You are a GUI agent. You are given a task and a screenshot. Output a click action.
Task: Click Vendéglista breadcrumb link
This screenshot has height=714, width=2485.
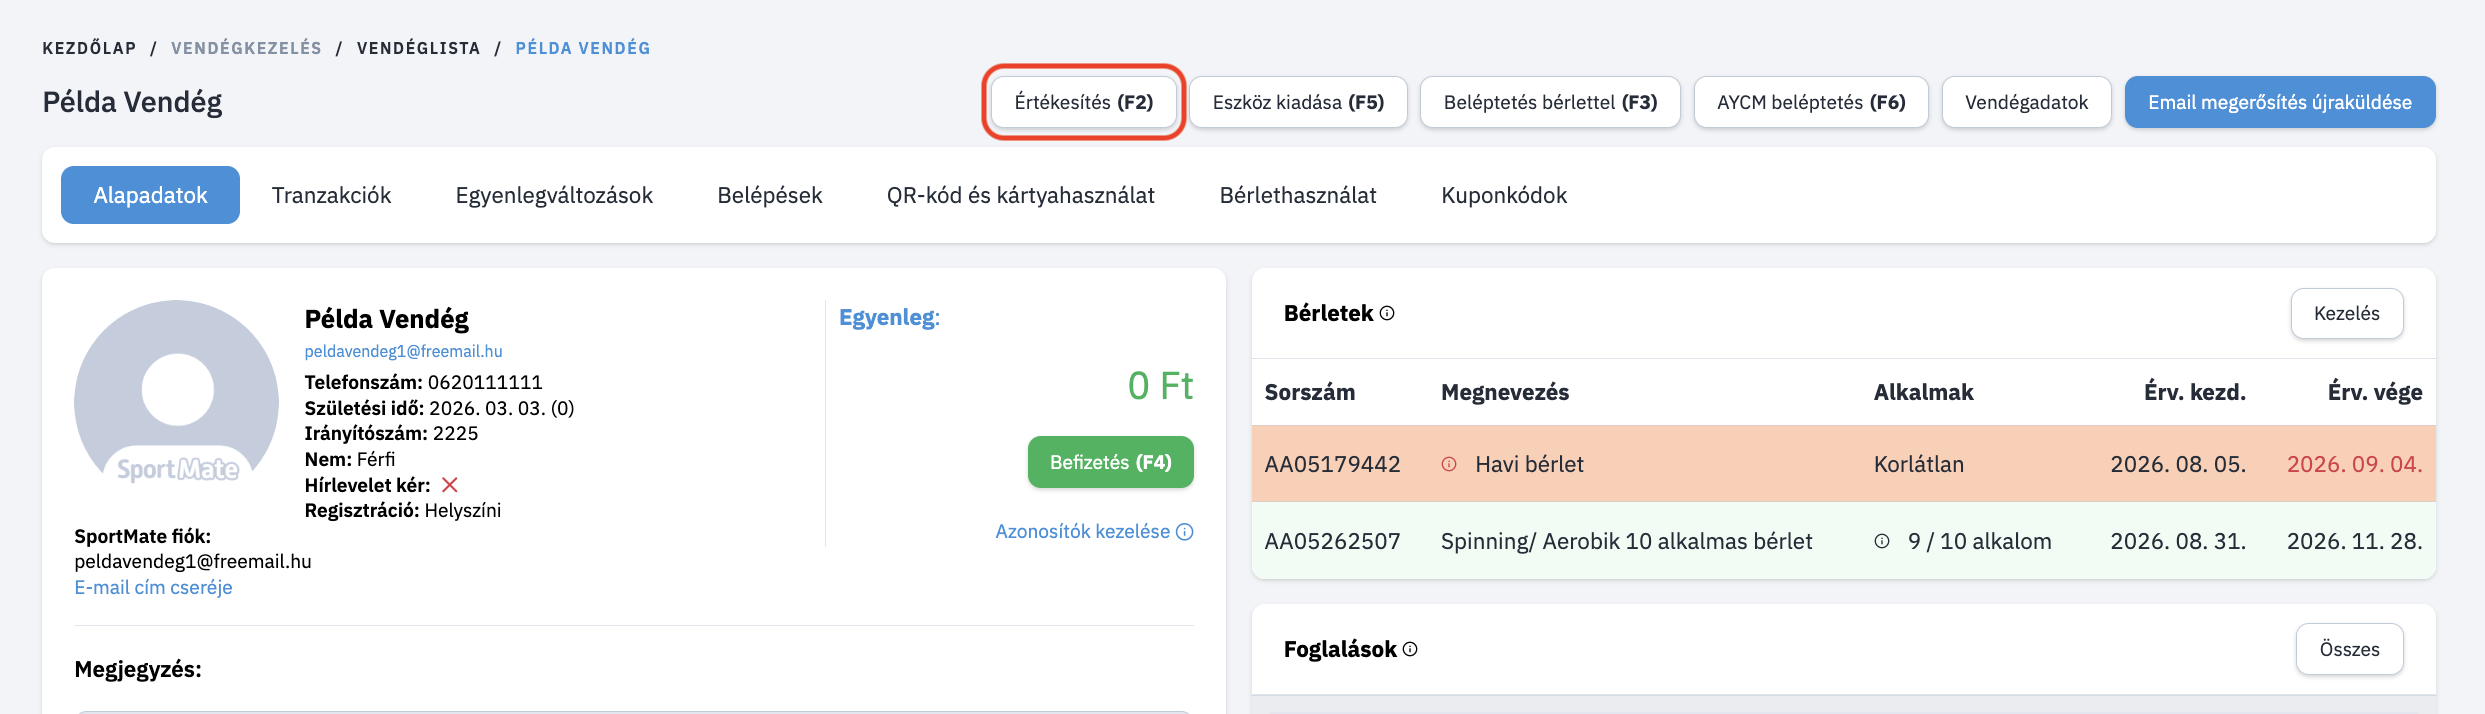click(x=418, y=48)
